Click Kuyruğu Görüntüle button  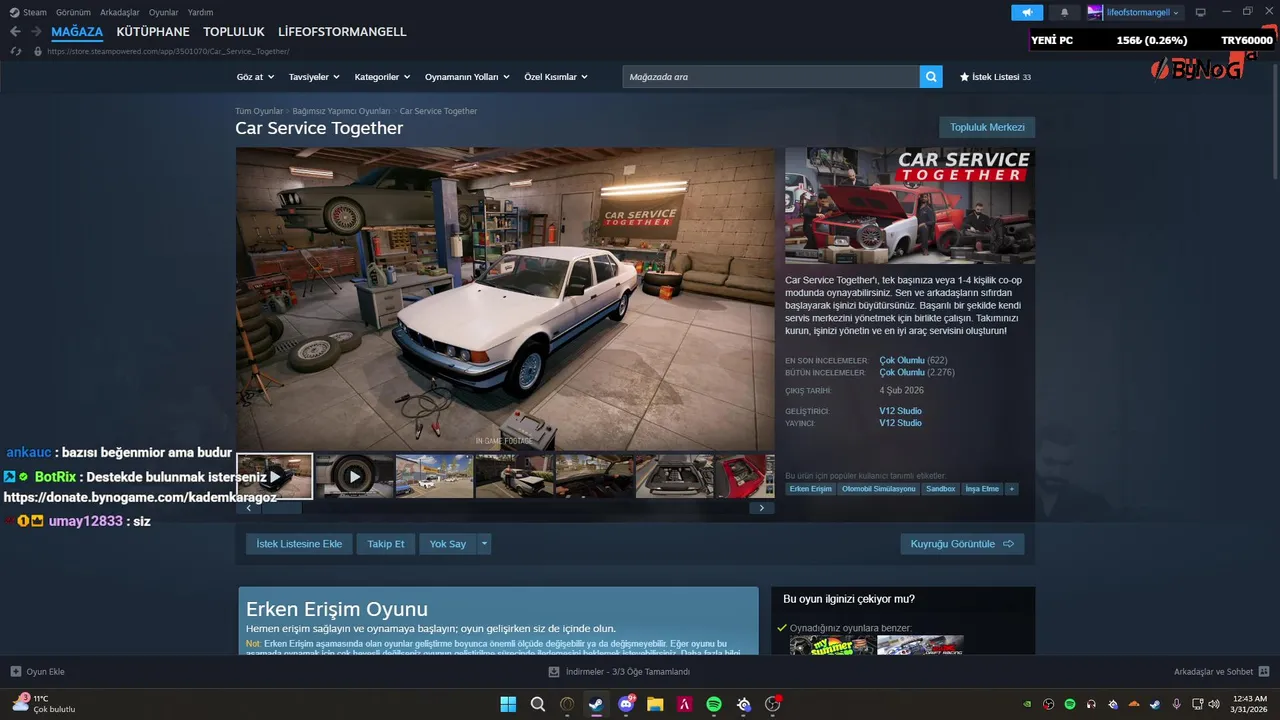pos(962,544)
